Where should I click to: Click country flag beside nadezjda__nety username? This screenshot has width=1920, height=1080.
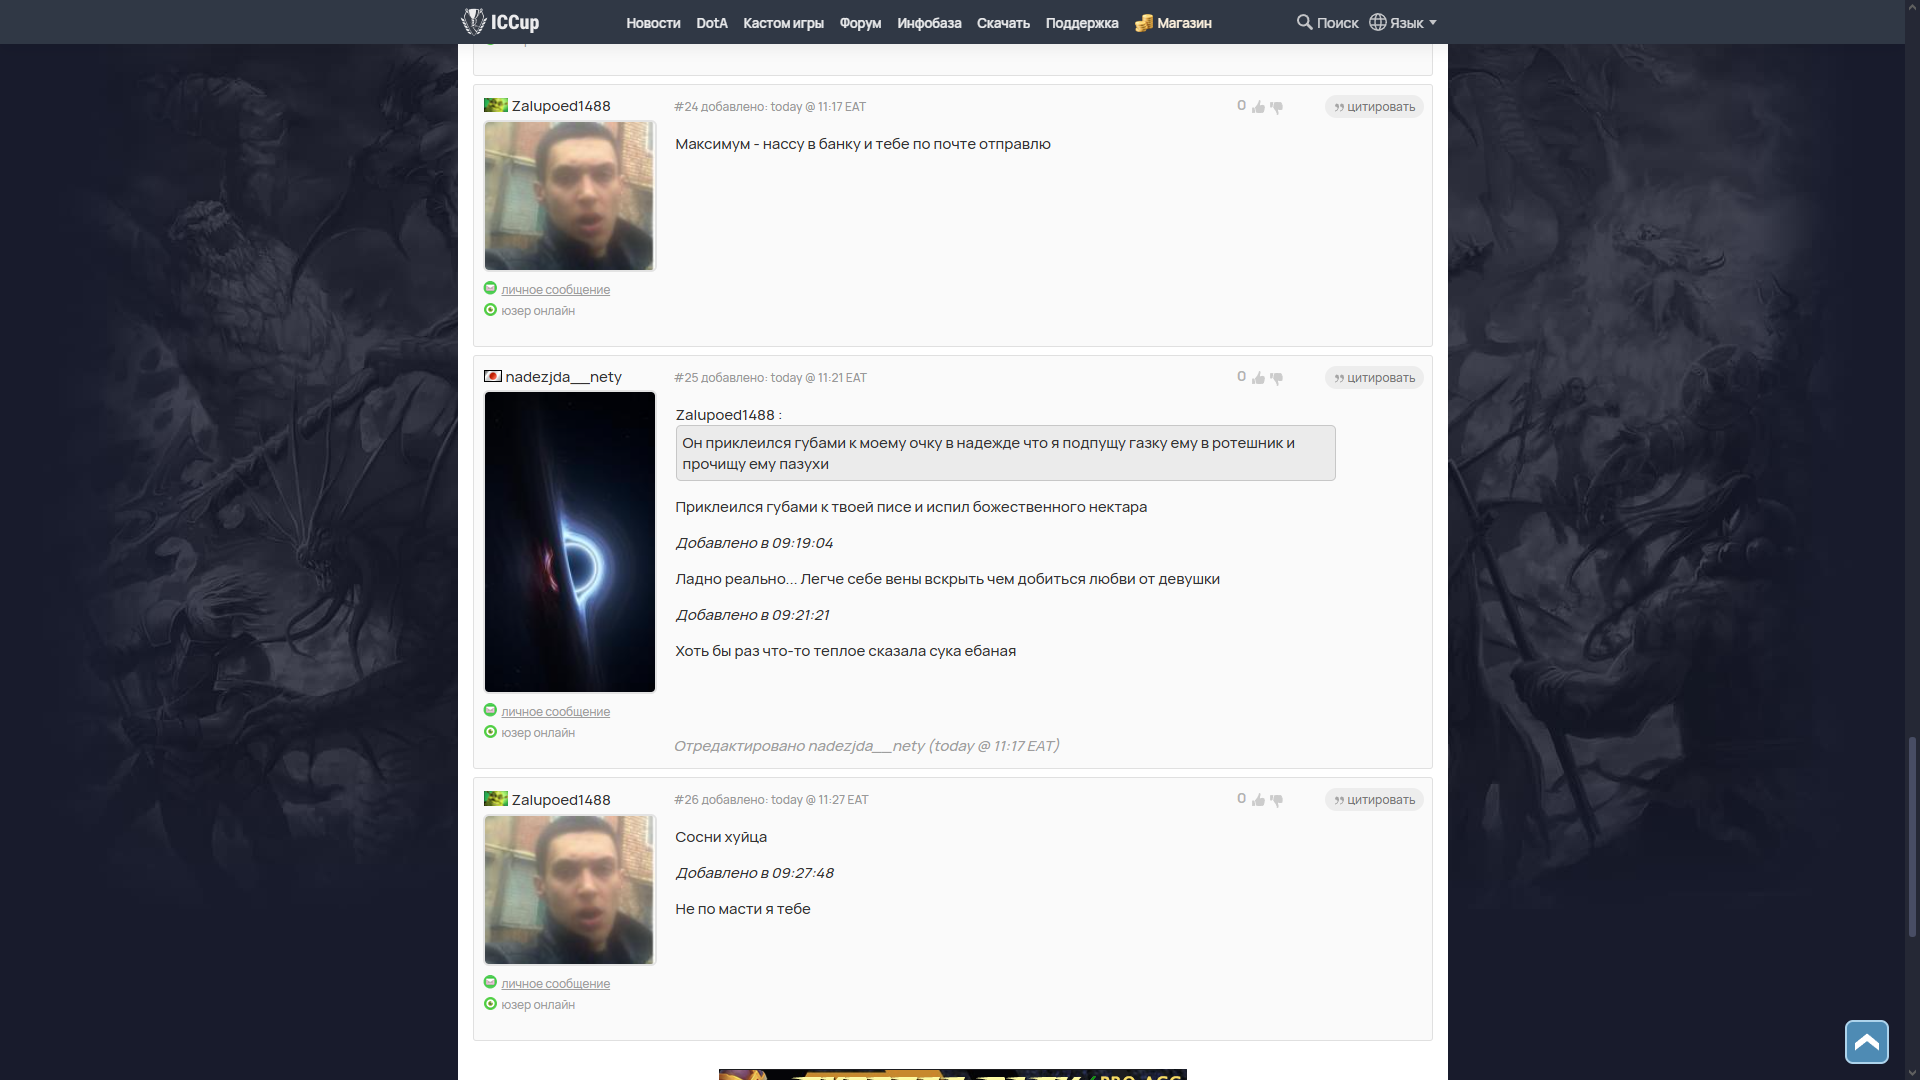tap(493, 377)
